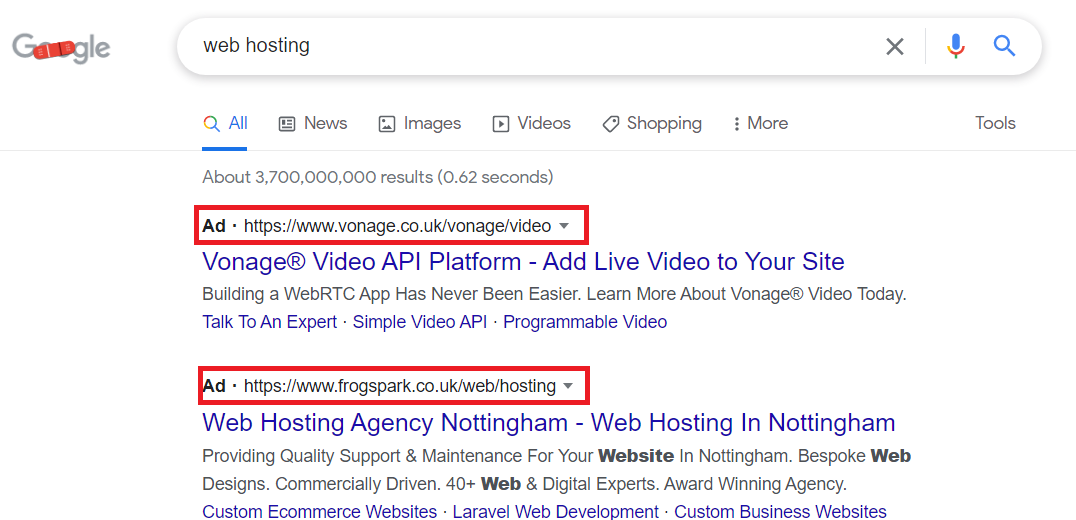1076x520 pixels.
Task: Clear the search box with X icon
Action: (894, 46)
